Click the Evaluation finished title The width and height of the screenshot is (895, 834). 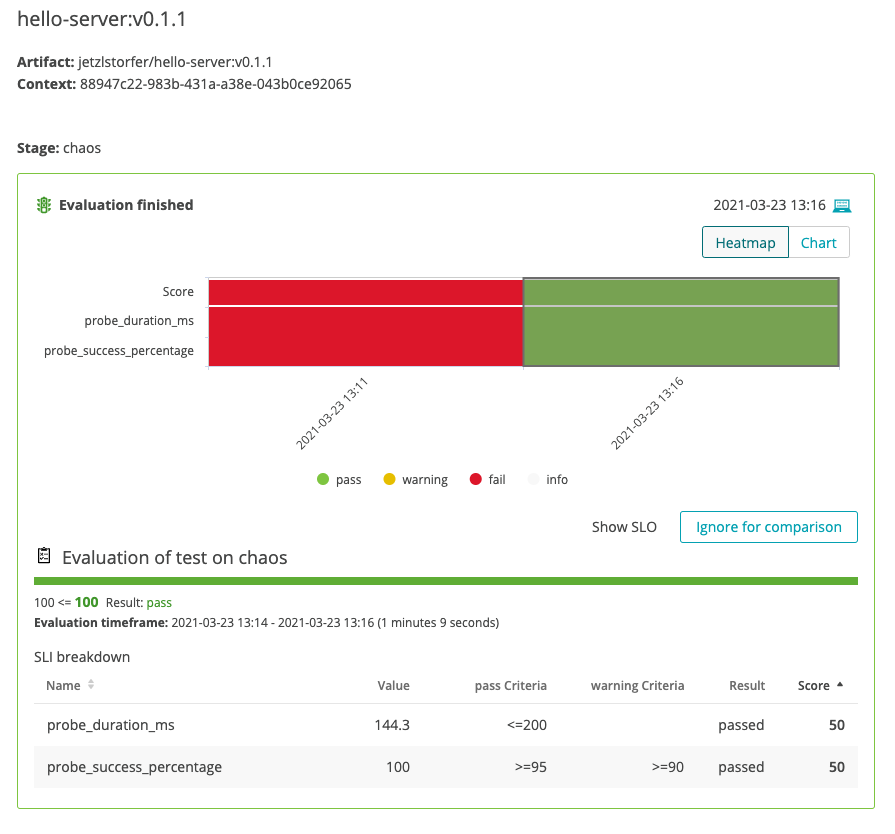[126, 205]
